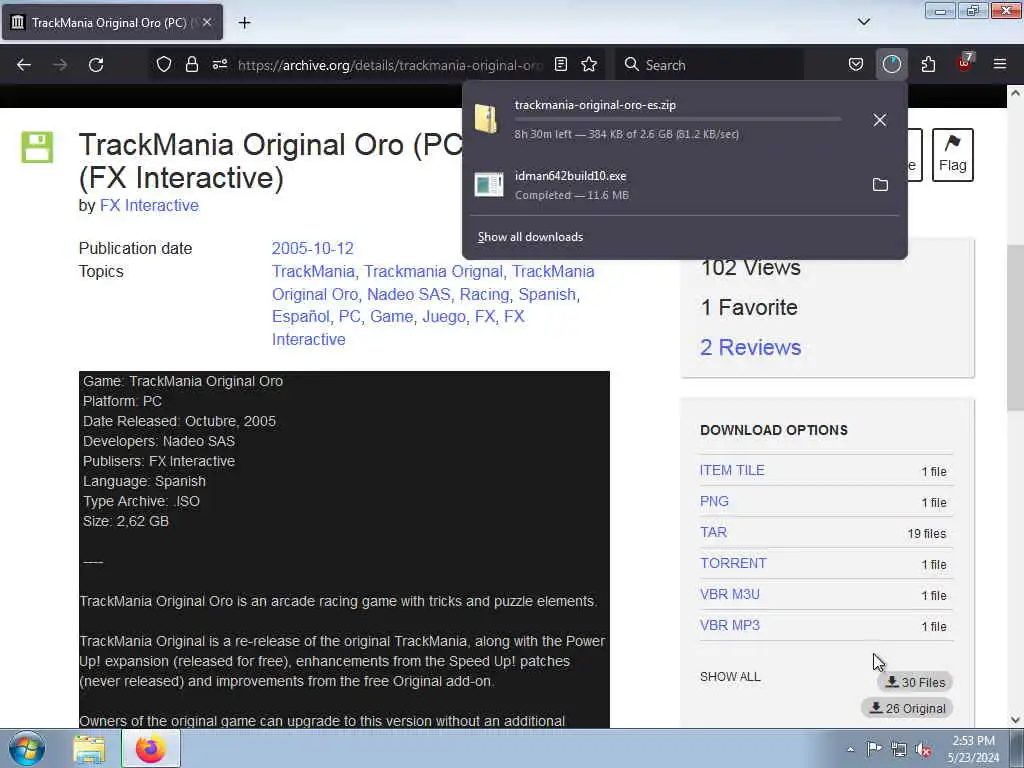Download the TORRENT file option
Screen dimensions: 1024x768
733,563
